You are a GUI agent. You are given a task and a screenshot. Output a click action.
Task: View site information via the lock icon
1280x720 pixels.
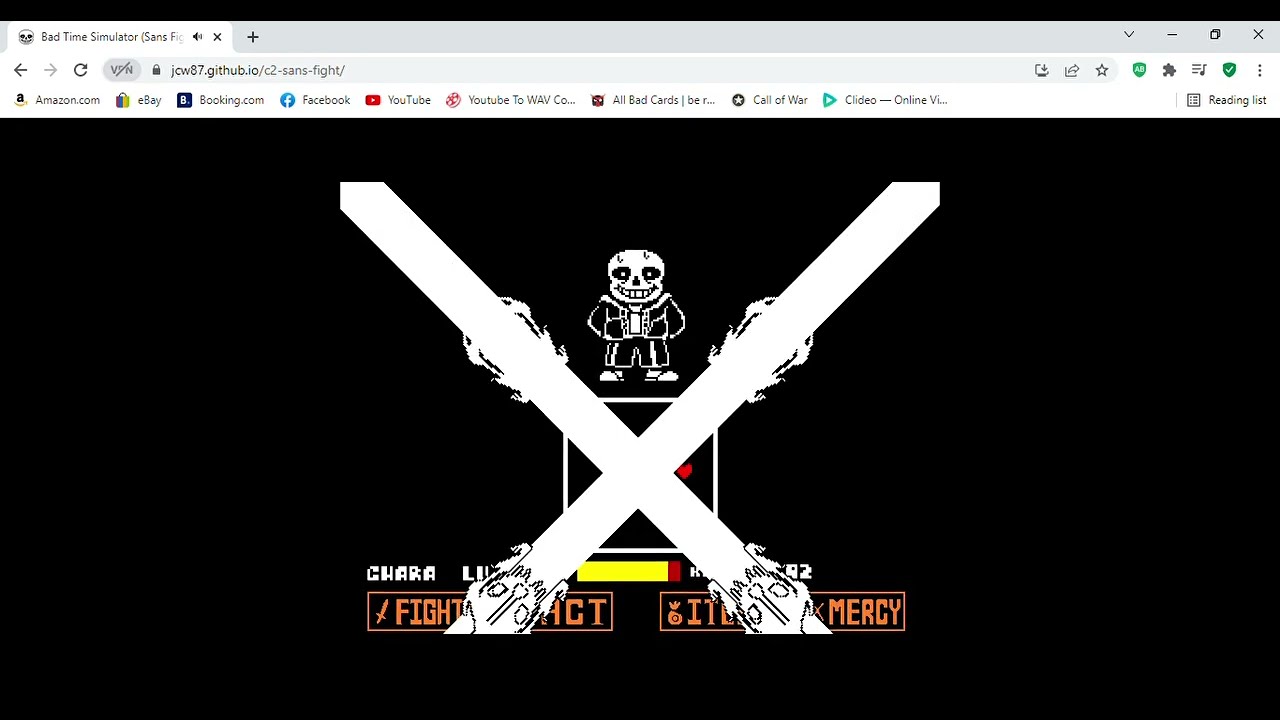click(156, 70)
